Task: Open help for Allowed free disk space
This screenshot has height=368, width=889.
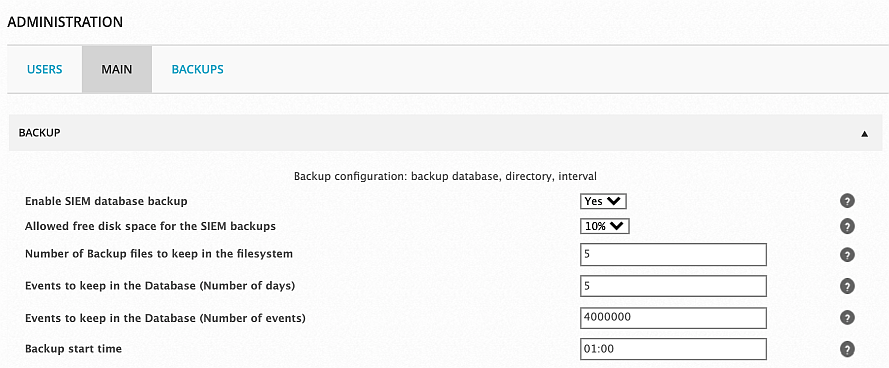Action: tap(846, 226)
